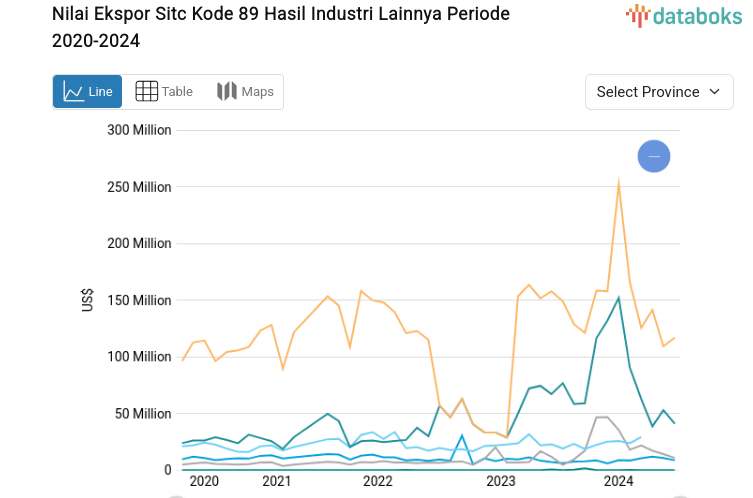Click the orange line's peak in 2024

pyautogui.click(x=619, y=181)
